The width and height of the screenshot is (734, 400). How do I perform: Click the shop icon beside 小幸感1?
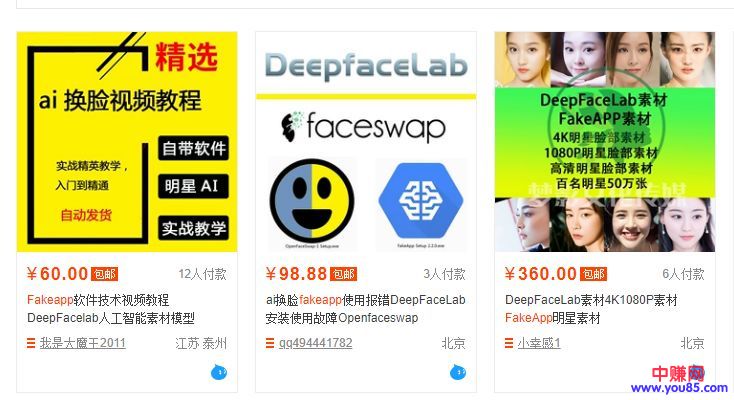pyautogui.click(x=509, y=343)
